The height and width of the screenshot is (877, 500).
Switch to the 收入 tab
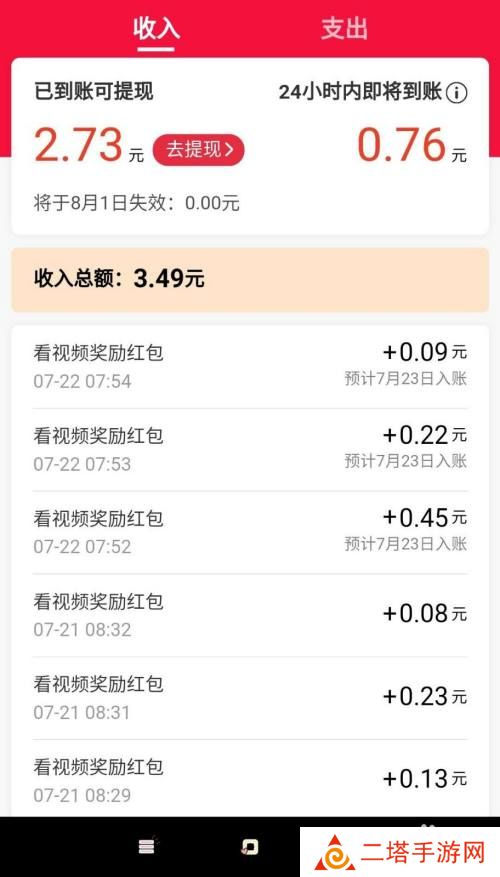coord(156,28)
